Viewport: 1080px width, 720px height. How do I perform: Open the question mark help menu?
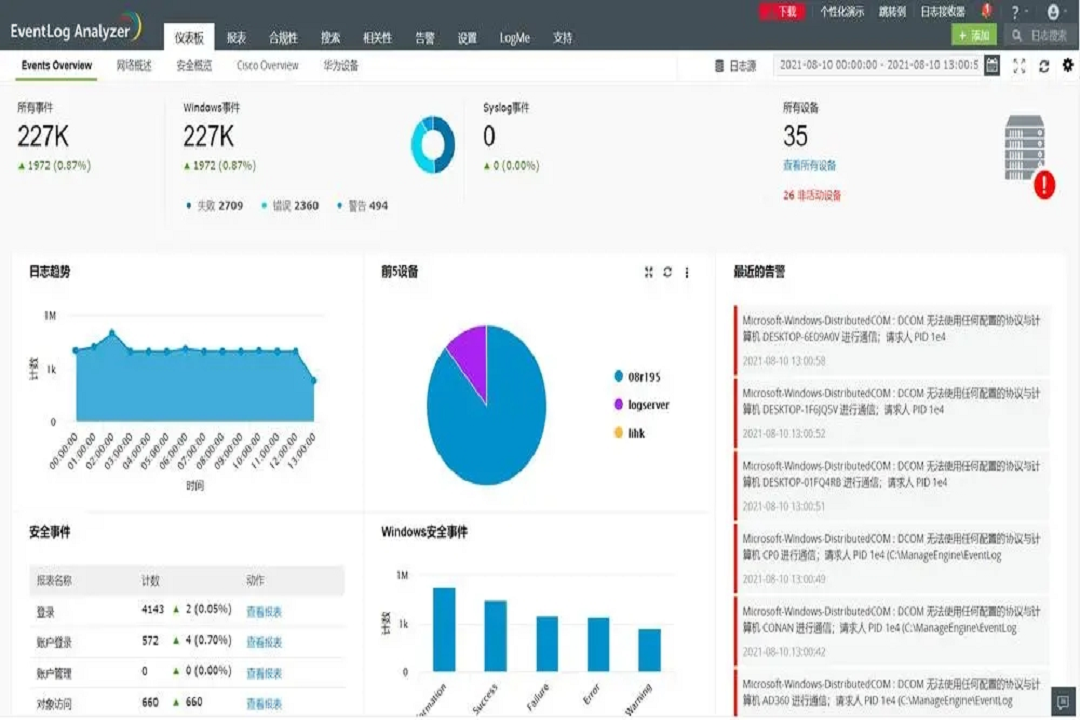point(1015,12)
